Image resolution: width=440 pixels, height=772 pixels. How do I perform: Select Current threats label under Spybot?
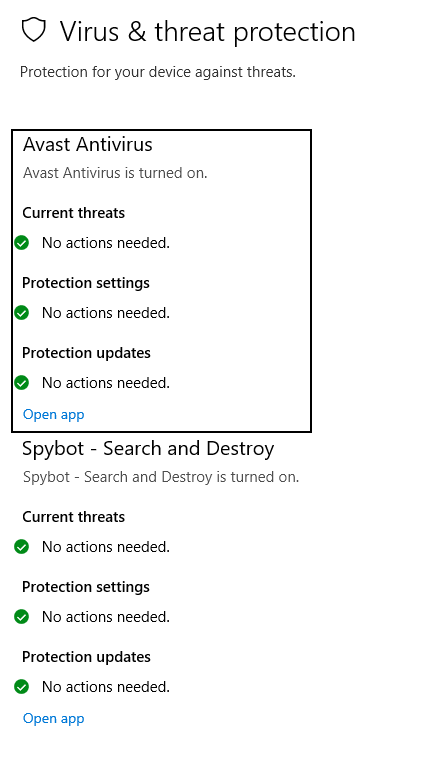tap(74, 517)
